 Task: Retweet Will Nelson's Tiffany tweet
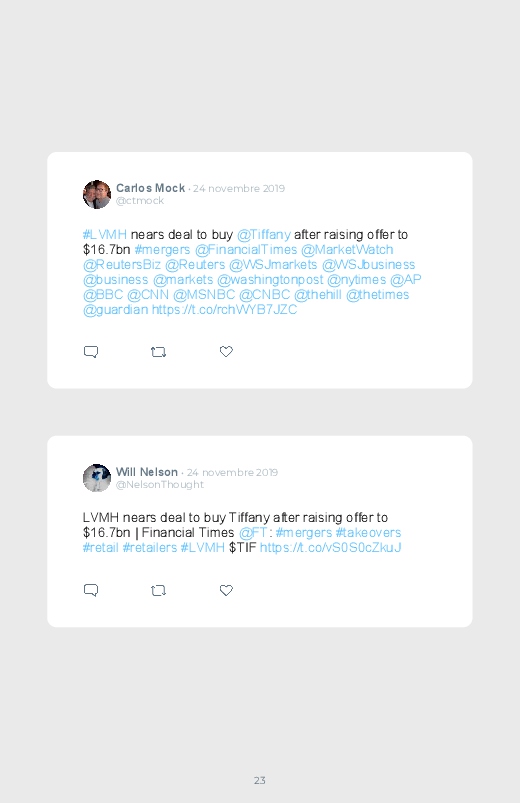[x=158, y=590]
